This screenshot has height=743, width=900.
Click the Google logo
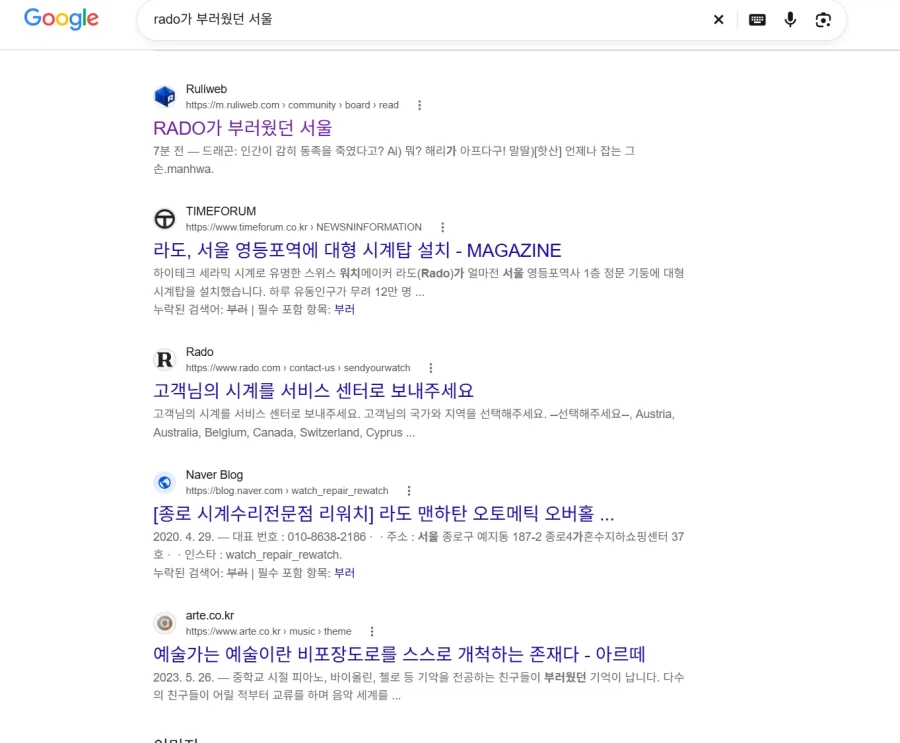point(61,19)
